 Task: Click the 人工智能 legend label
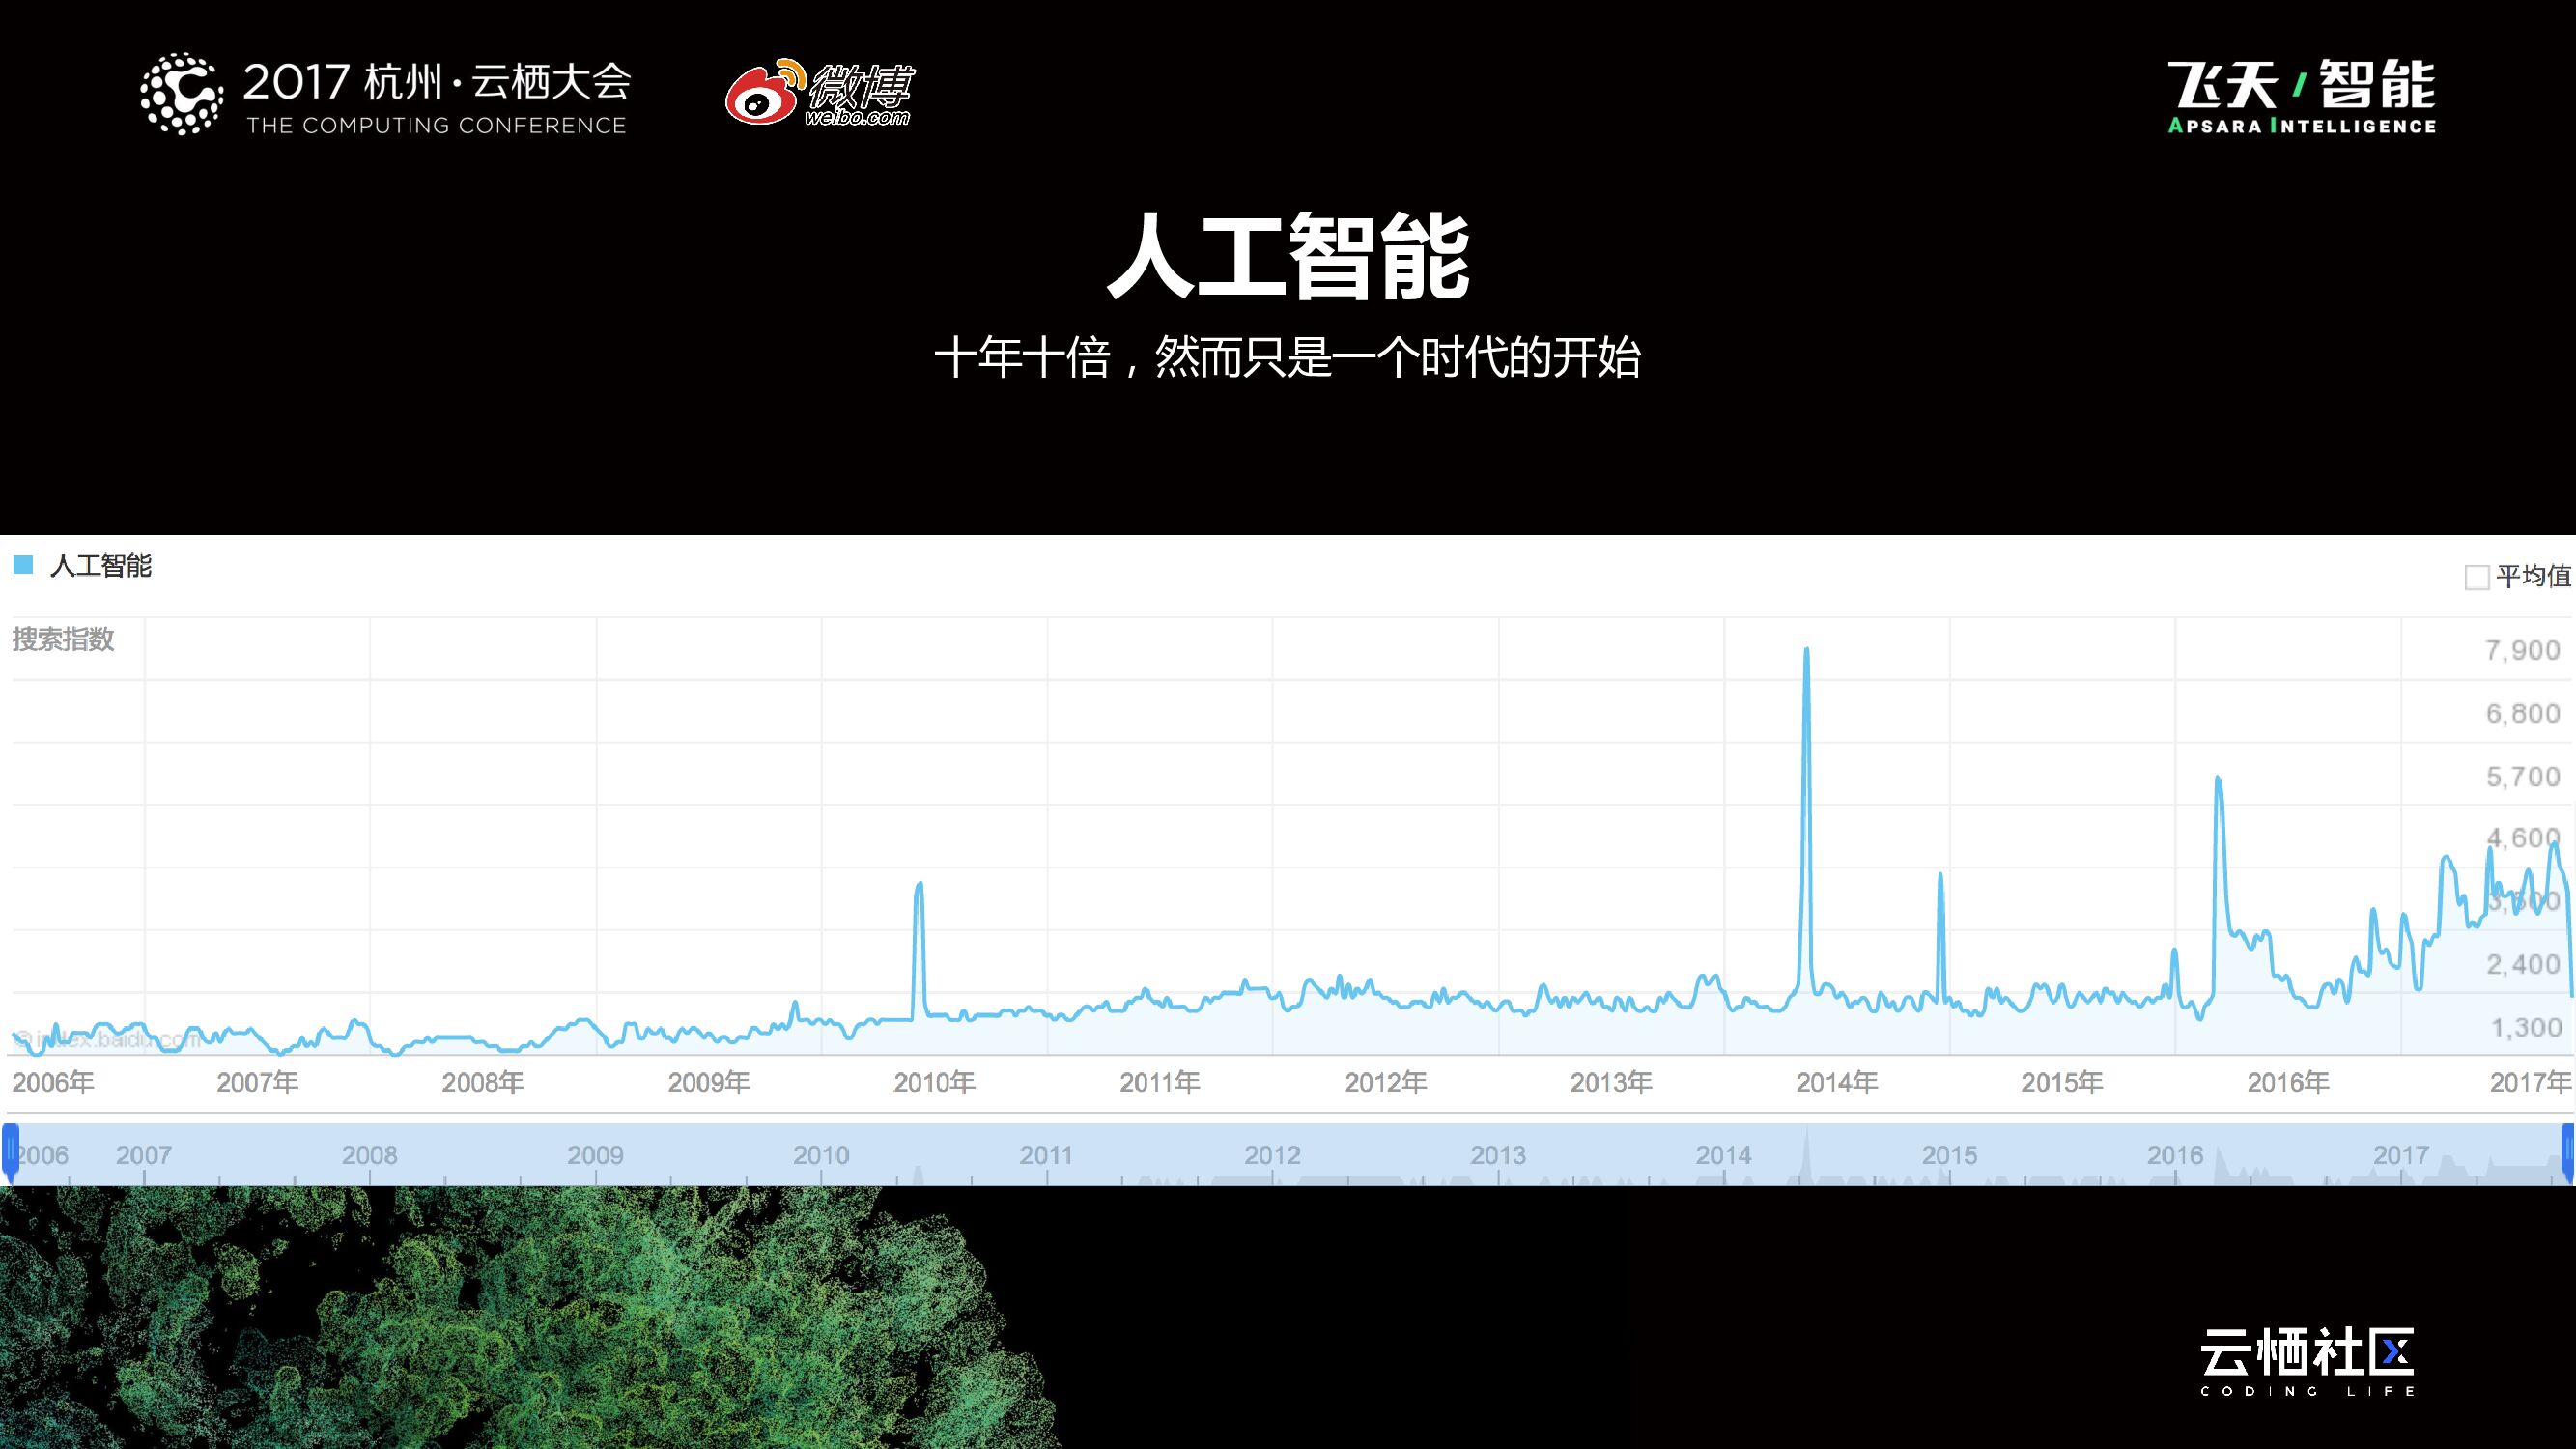coord(101,566)
